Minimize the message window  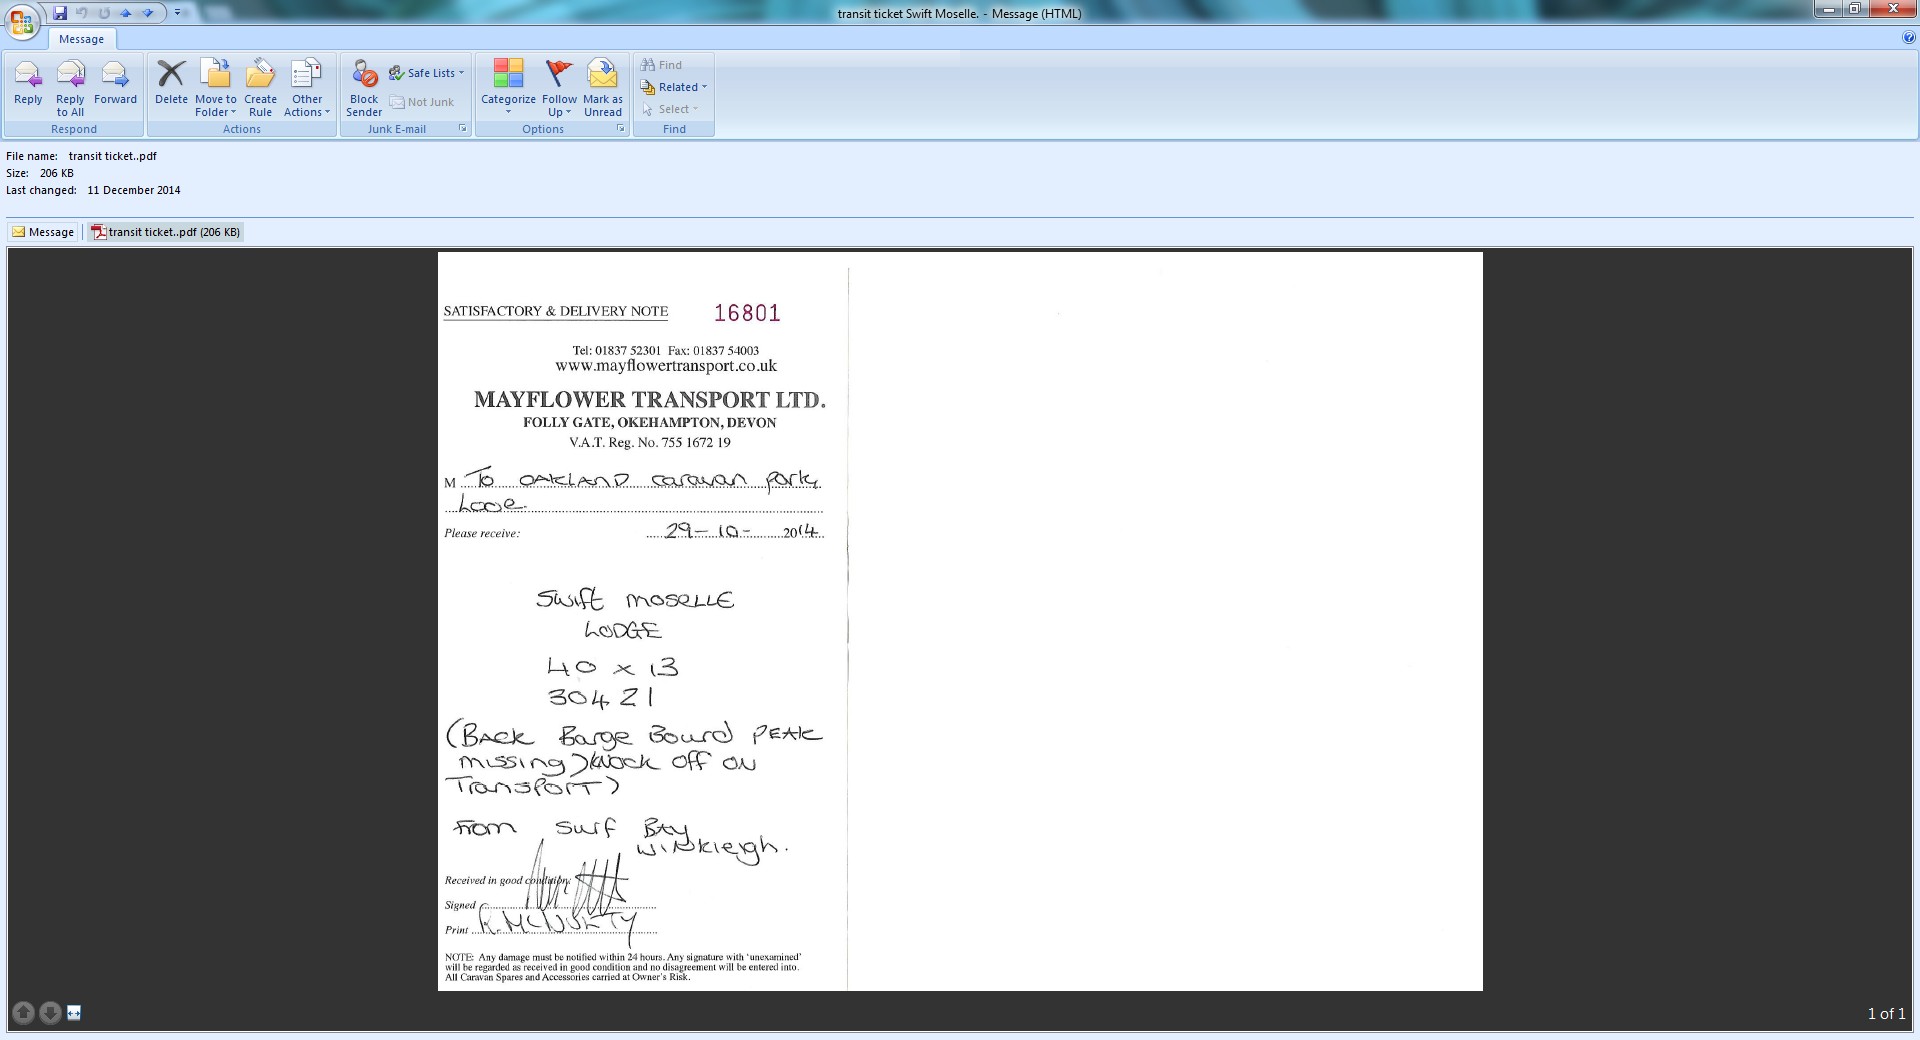(x=1829, y=10)
